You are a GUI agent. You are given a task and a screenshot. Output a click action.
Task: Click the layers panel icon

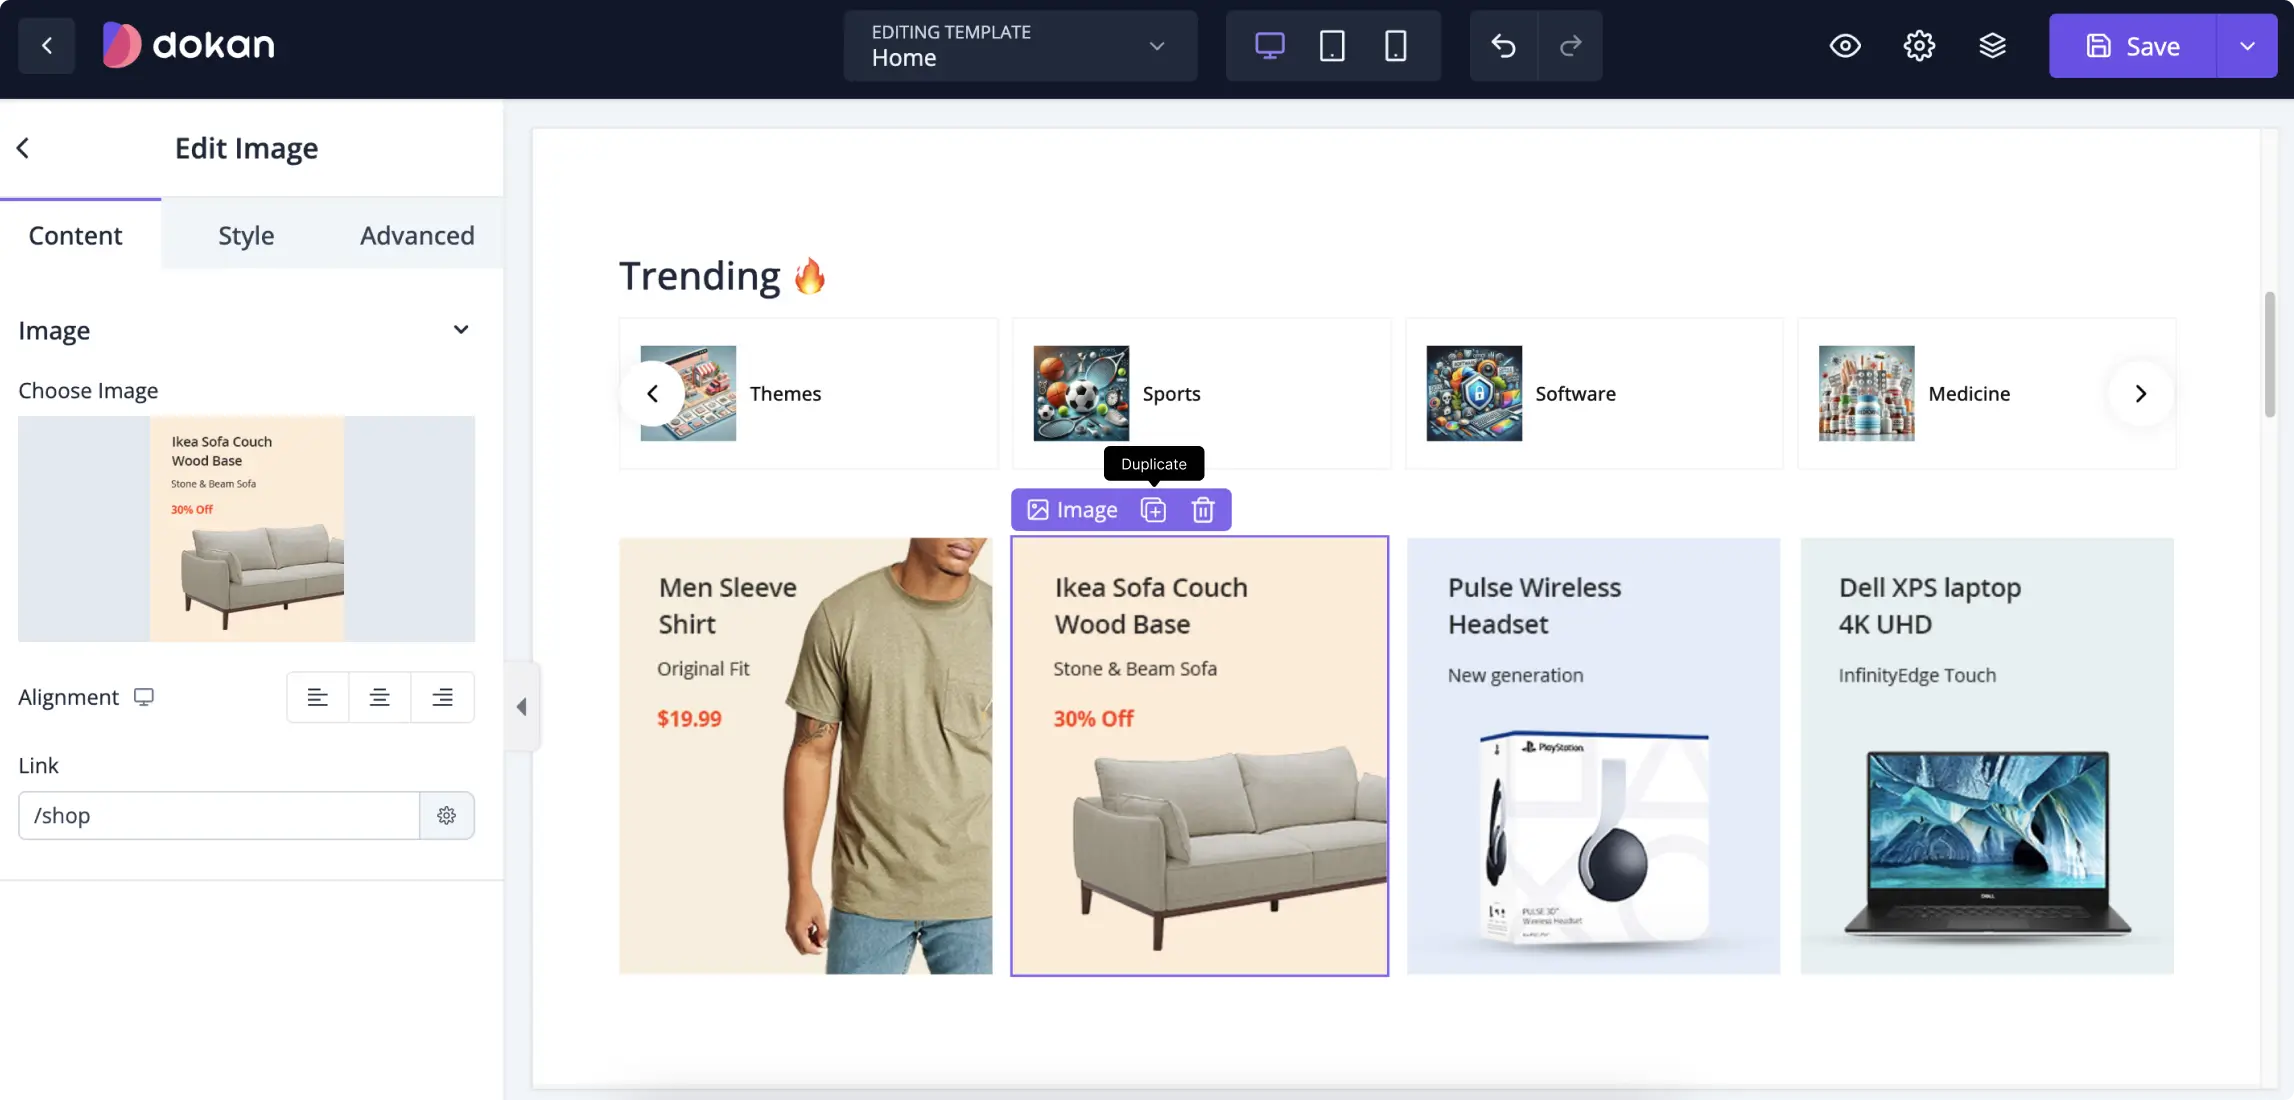1993,45
